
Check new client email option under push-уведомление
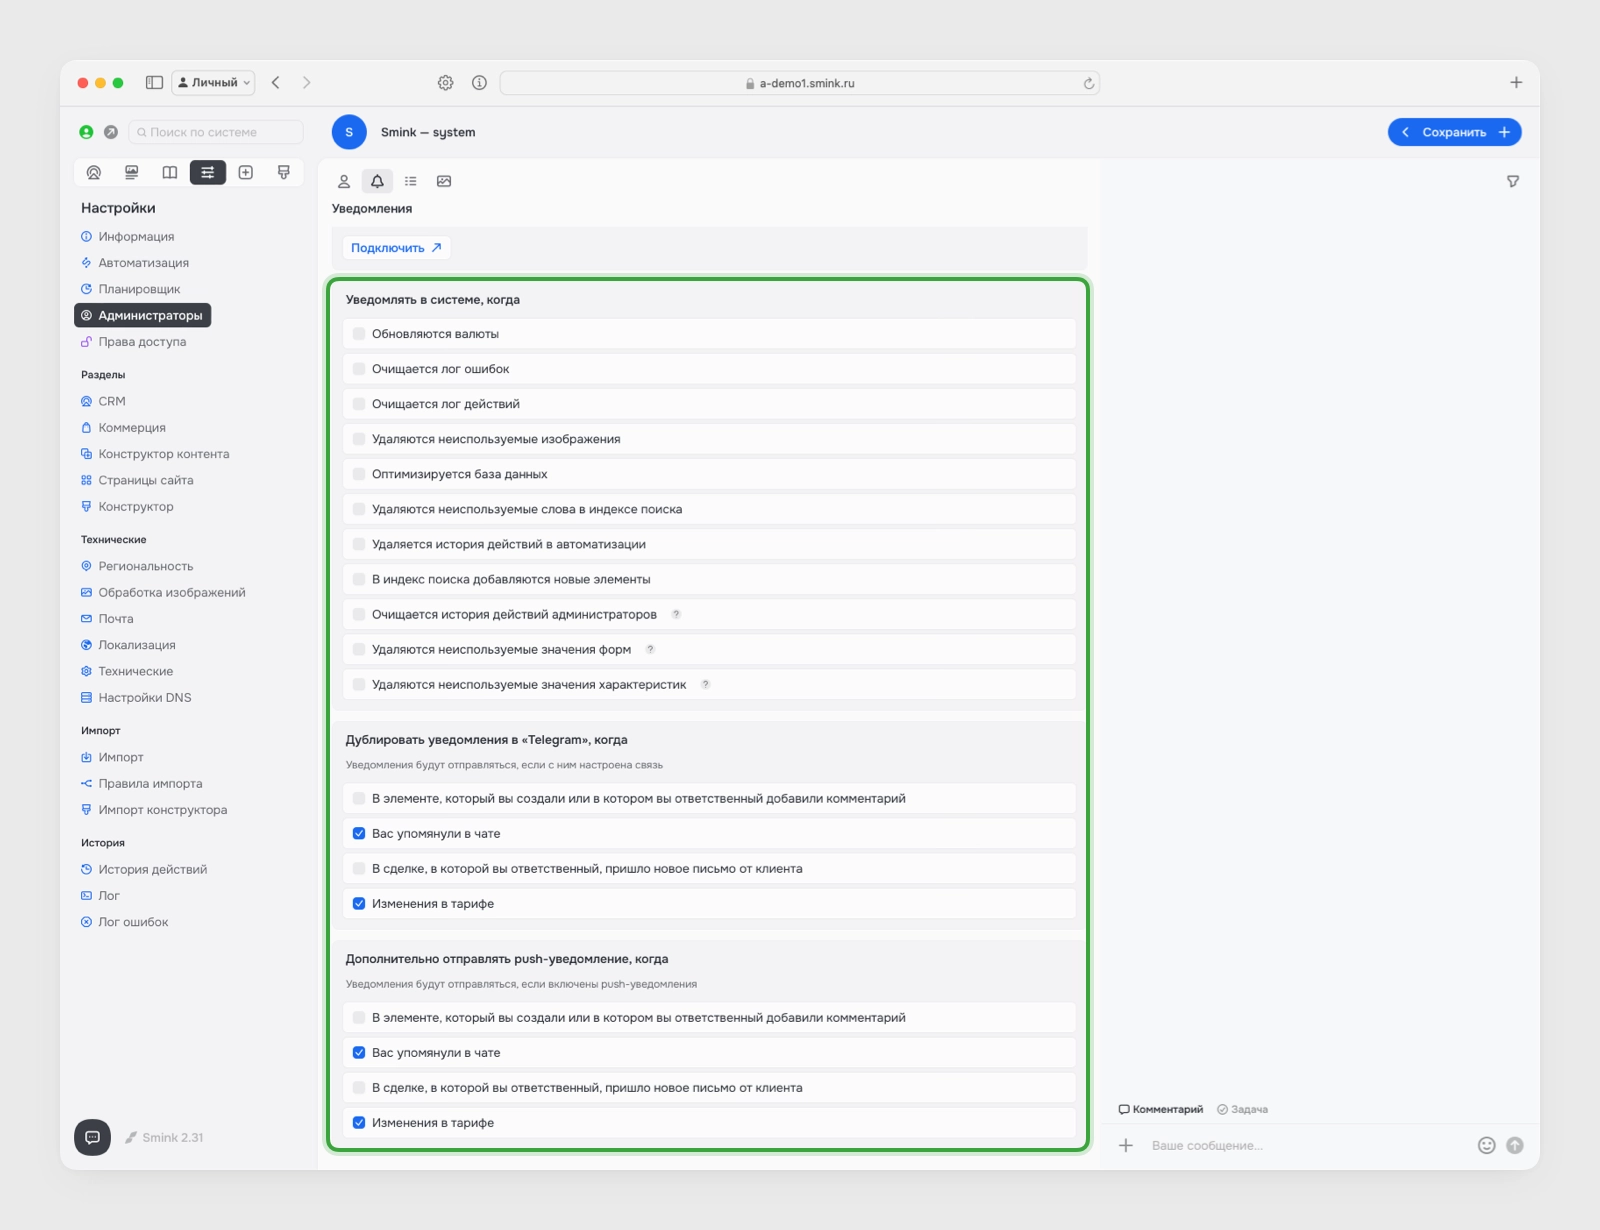click(x=359, y=1087)
